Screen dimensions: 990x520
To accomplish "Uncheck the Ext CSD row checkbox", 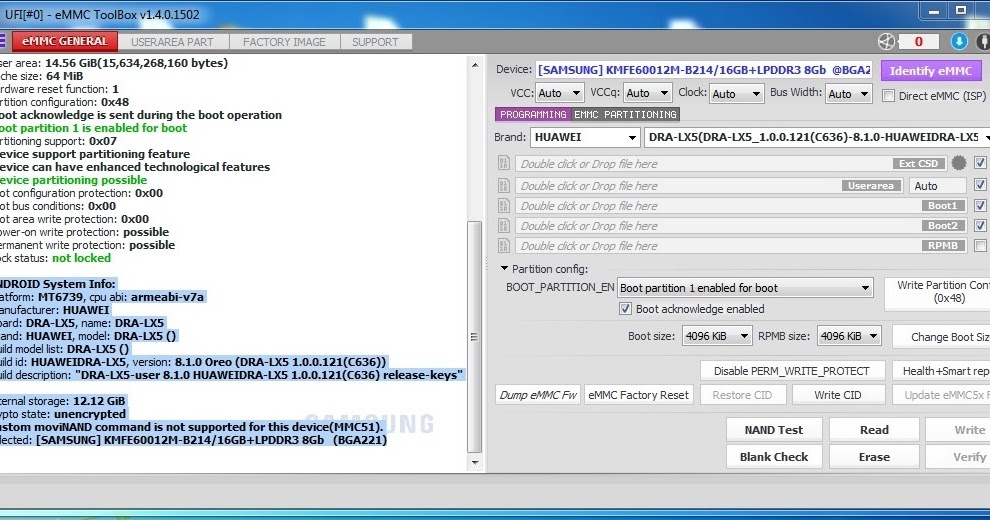I will coord(980,163).
